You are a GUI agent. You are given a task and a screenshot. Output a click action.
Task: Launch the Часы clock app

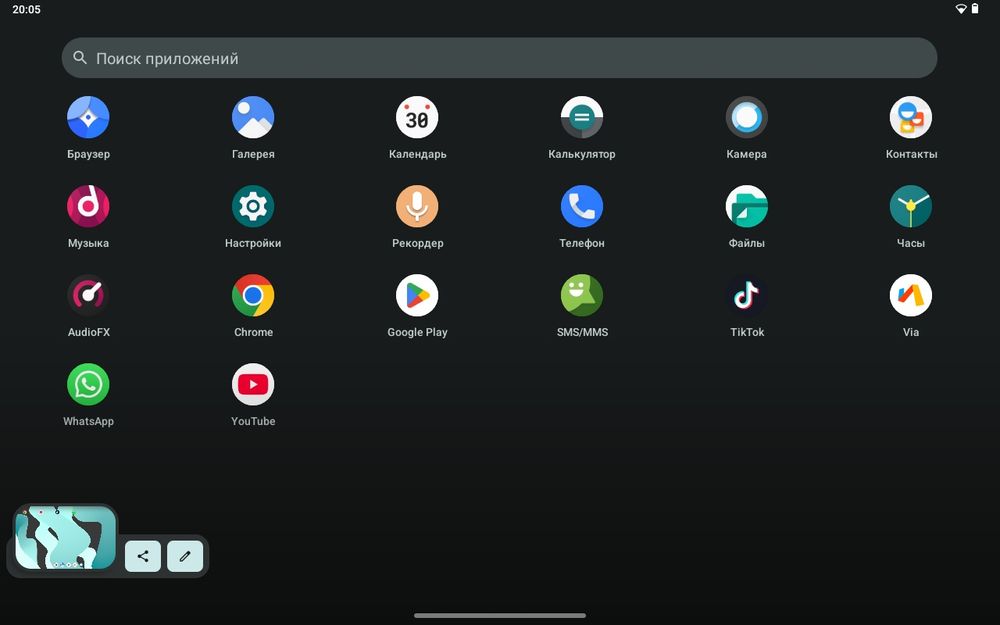pyautogui.click(x=911, y=206)
